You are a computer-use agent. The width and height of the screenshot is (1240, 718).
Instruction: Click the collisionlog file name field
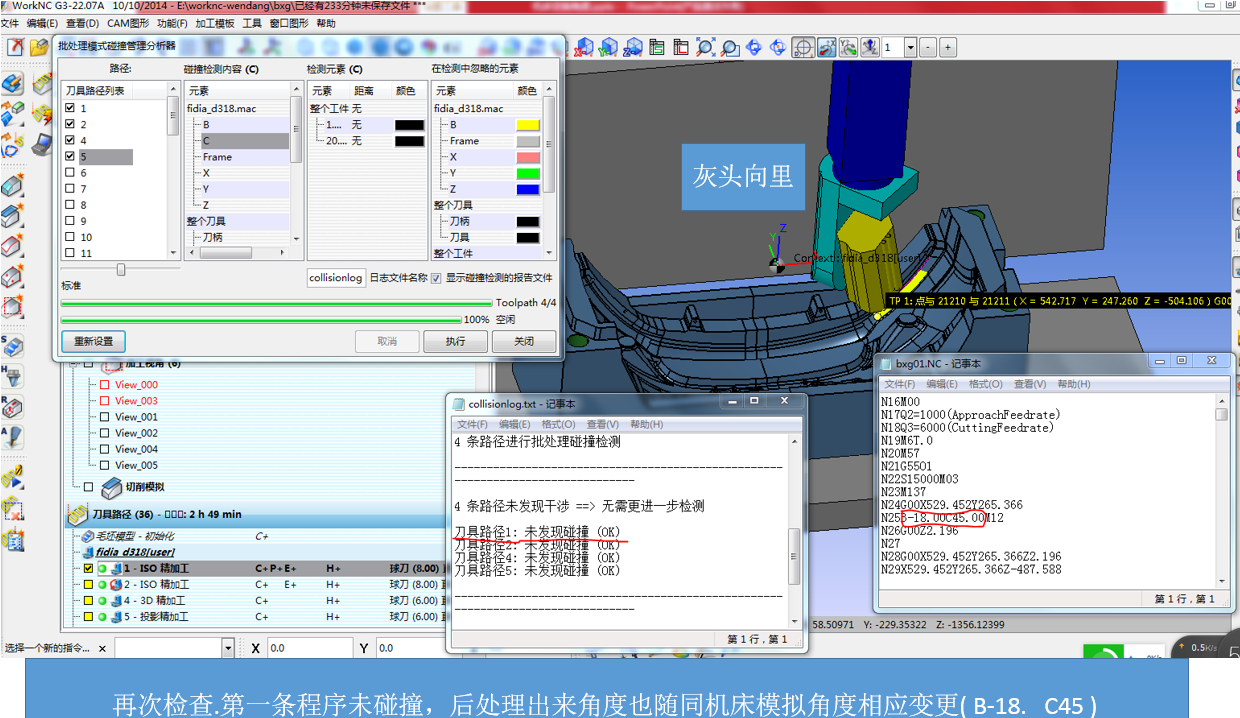[x=336, y=278]
